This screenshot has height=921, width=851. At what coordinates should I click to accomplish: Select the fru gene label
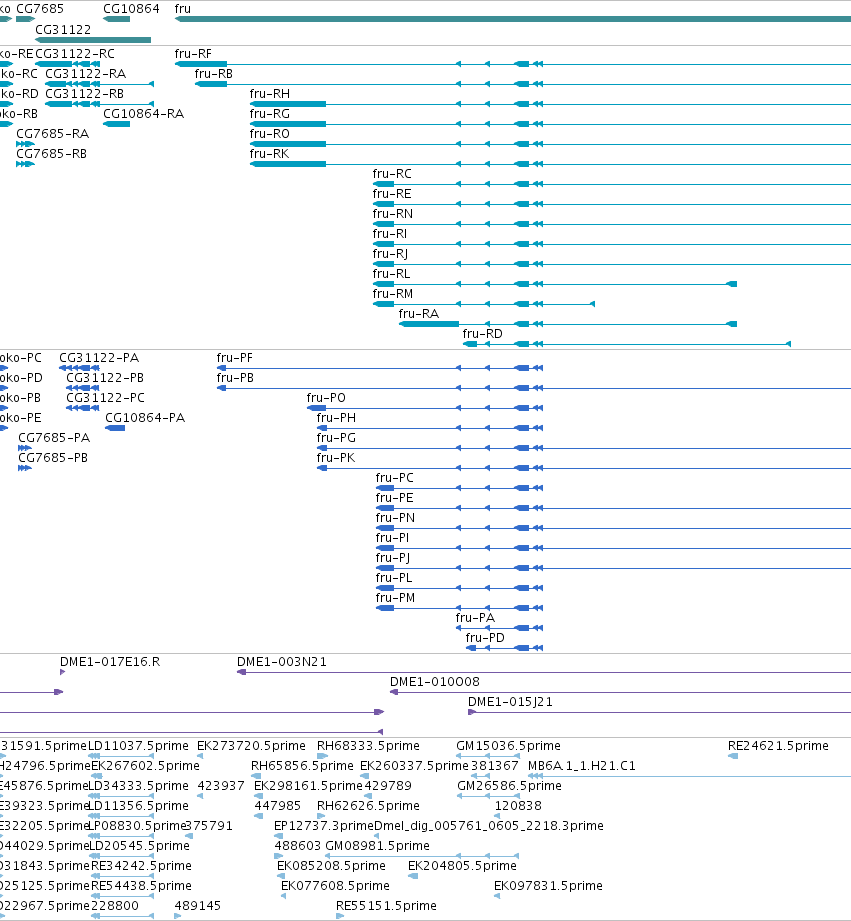tap(183, 9)
